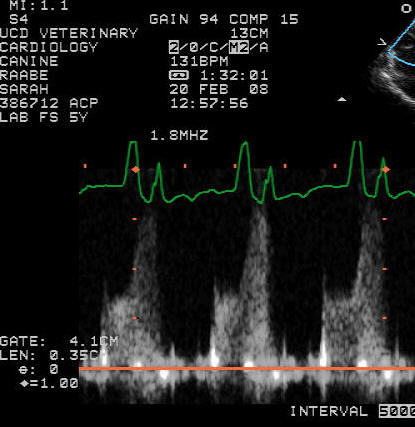Screen dimensions: 415x427
Task: Click the orange Doppler baseline
Action: 247,368
